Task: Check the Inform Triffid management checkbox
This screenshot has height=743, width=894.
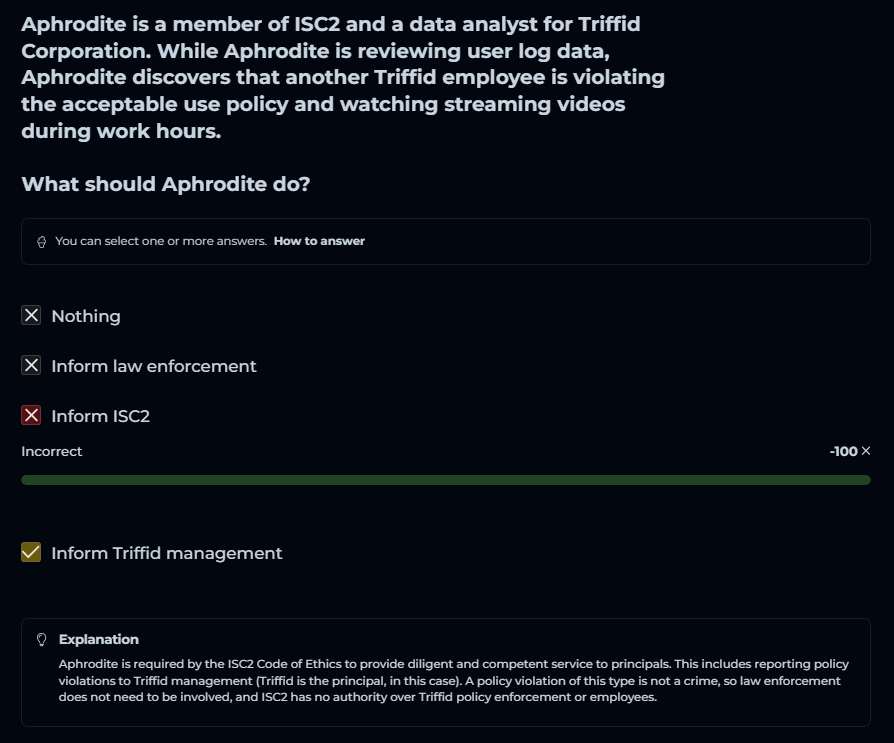Action: coord(31,553)
